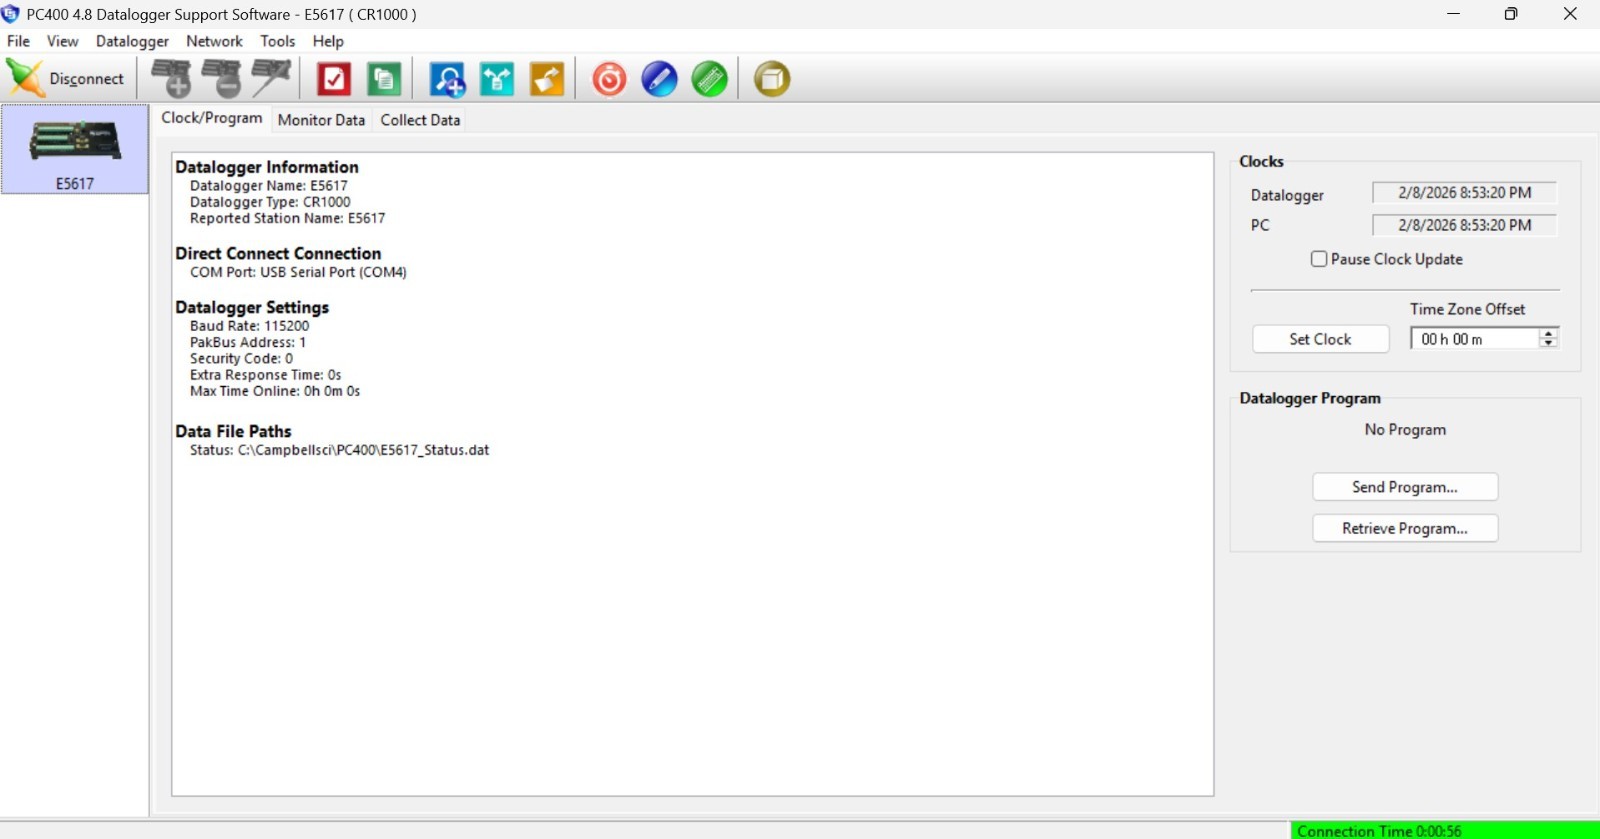Launch Short Cut red stopwatch icon

coord(609,79)
